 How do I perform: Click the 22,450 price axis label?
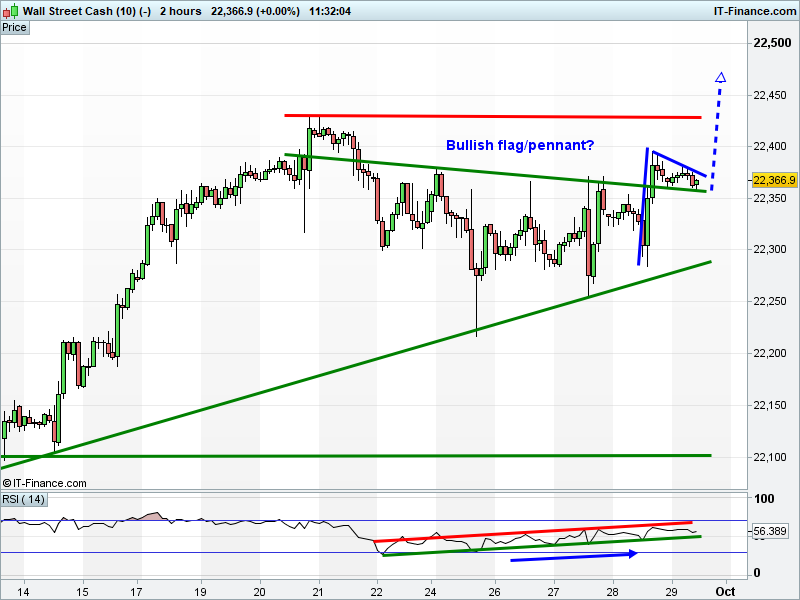click(769, 95)
